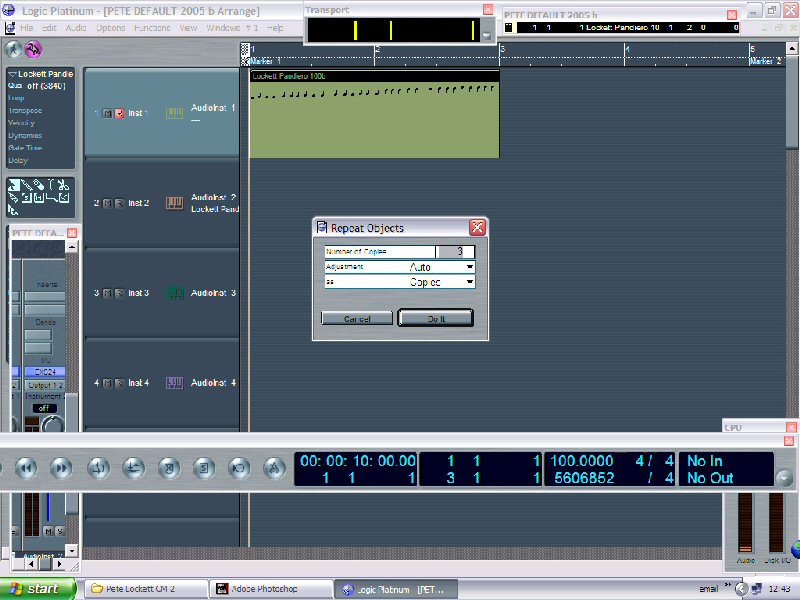This screenshot has height=600, width=800.
Task: Open the Functions menu
Action: (x=152, y=28)
